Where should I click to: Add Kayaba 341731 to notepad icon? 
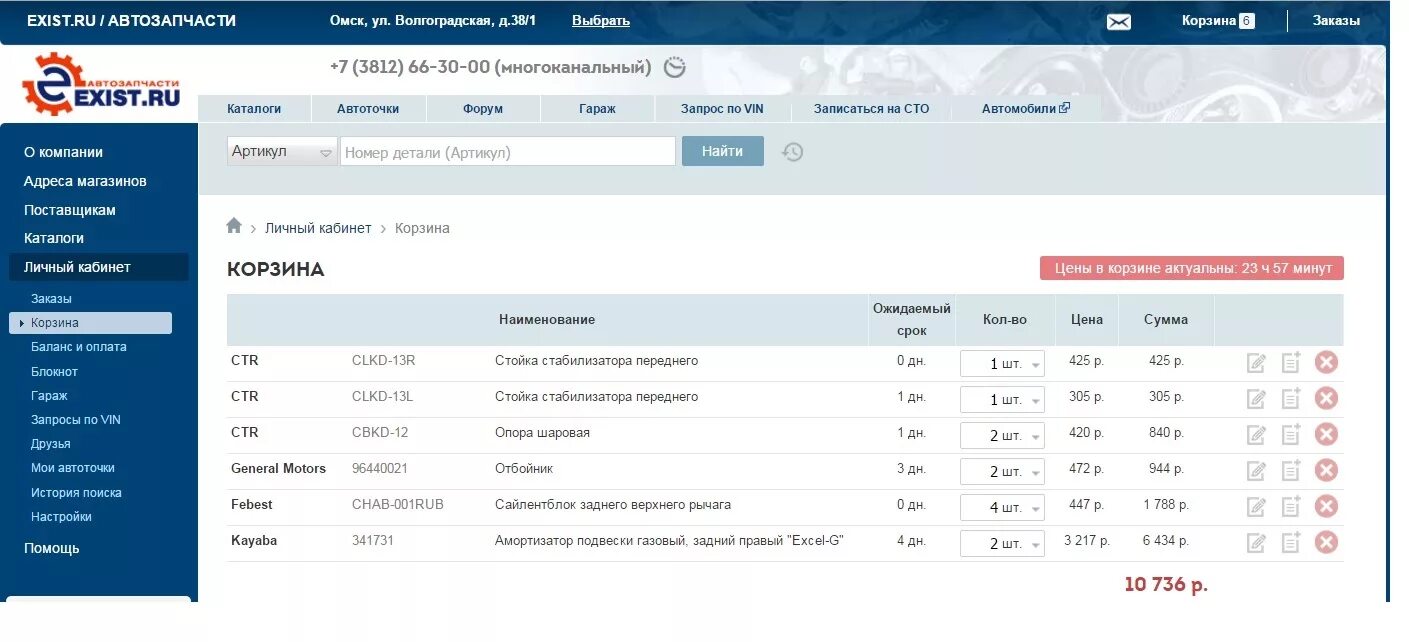(x=1291, y=542)
